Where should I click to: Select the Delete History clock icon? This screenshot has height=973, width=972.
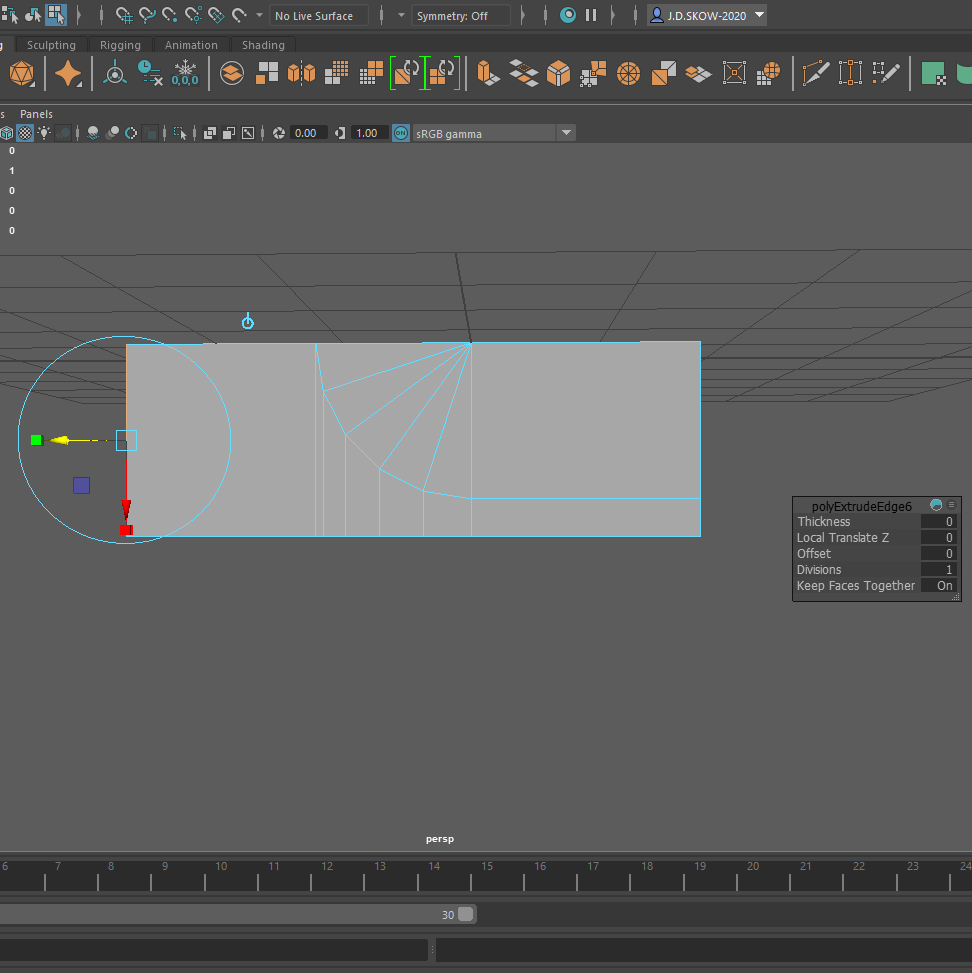coord(150,73)
